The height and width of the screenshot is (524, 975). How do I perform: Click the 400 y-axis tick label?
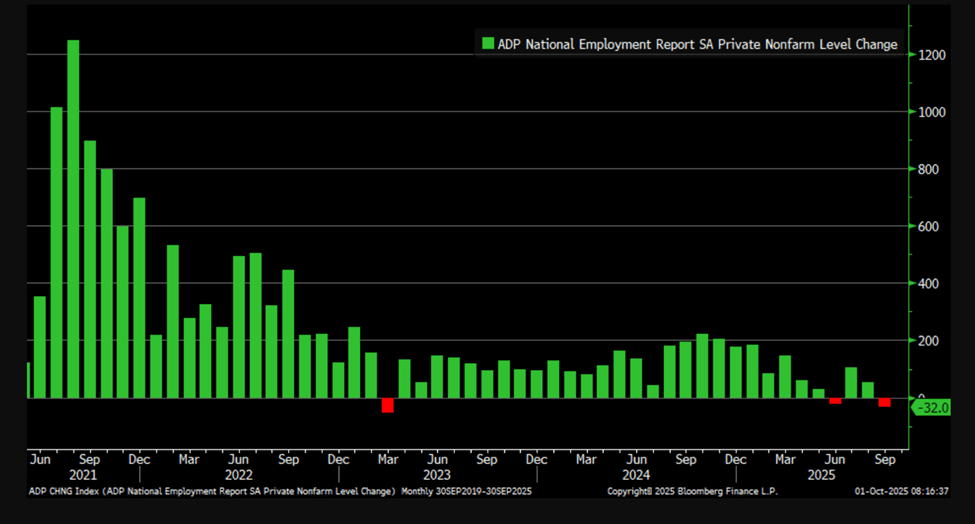(x=929, y=284)
